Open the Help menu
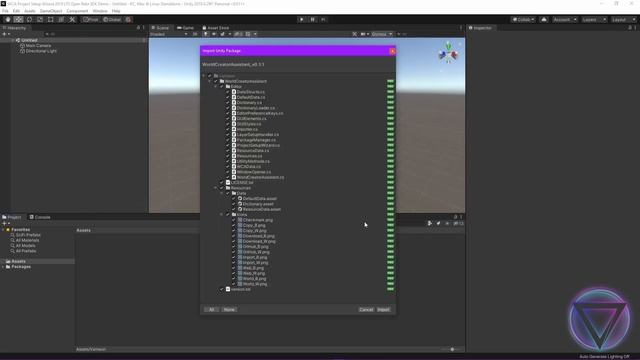Screen dimensions: 640x360 (x=116, y=11)
